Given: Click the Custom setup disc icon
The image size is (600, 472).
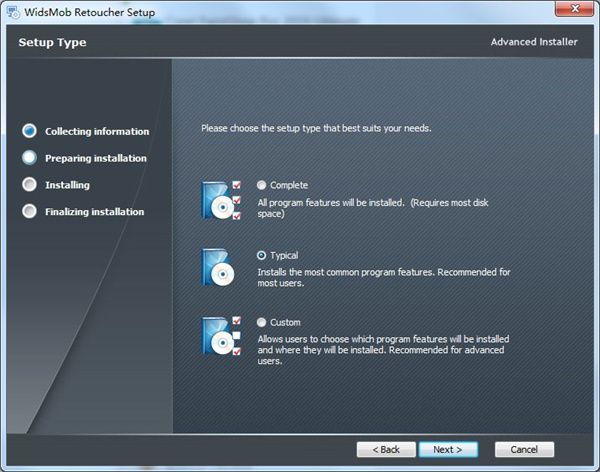Looking at the screenshot, I should (x=221, y=336).
